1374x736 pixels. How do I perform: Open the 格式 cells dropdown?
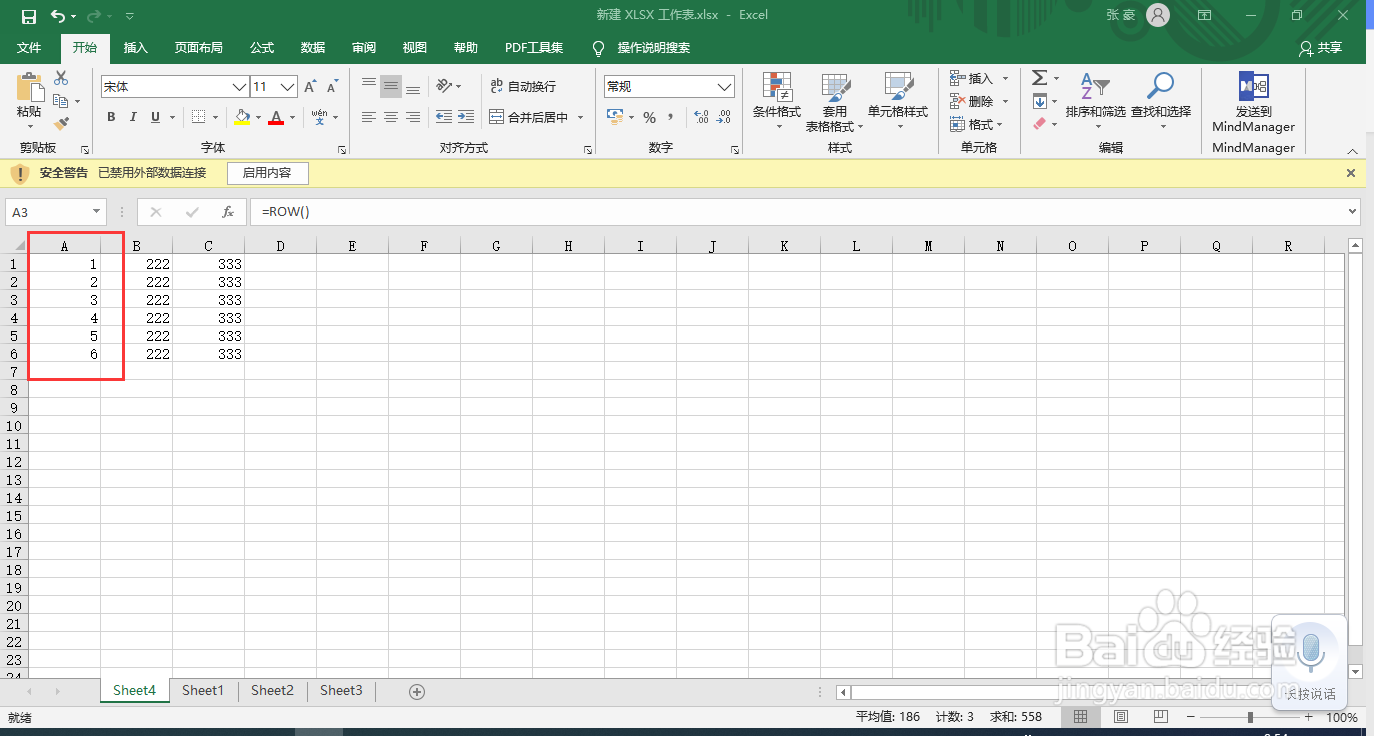point(974,124)
